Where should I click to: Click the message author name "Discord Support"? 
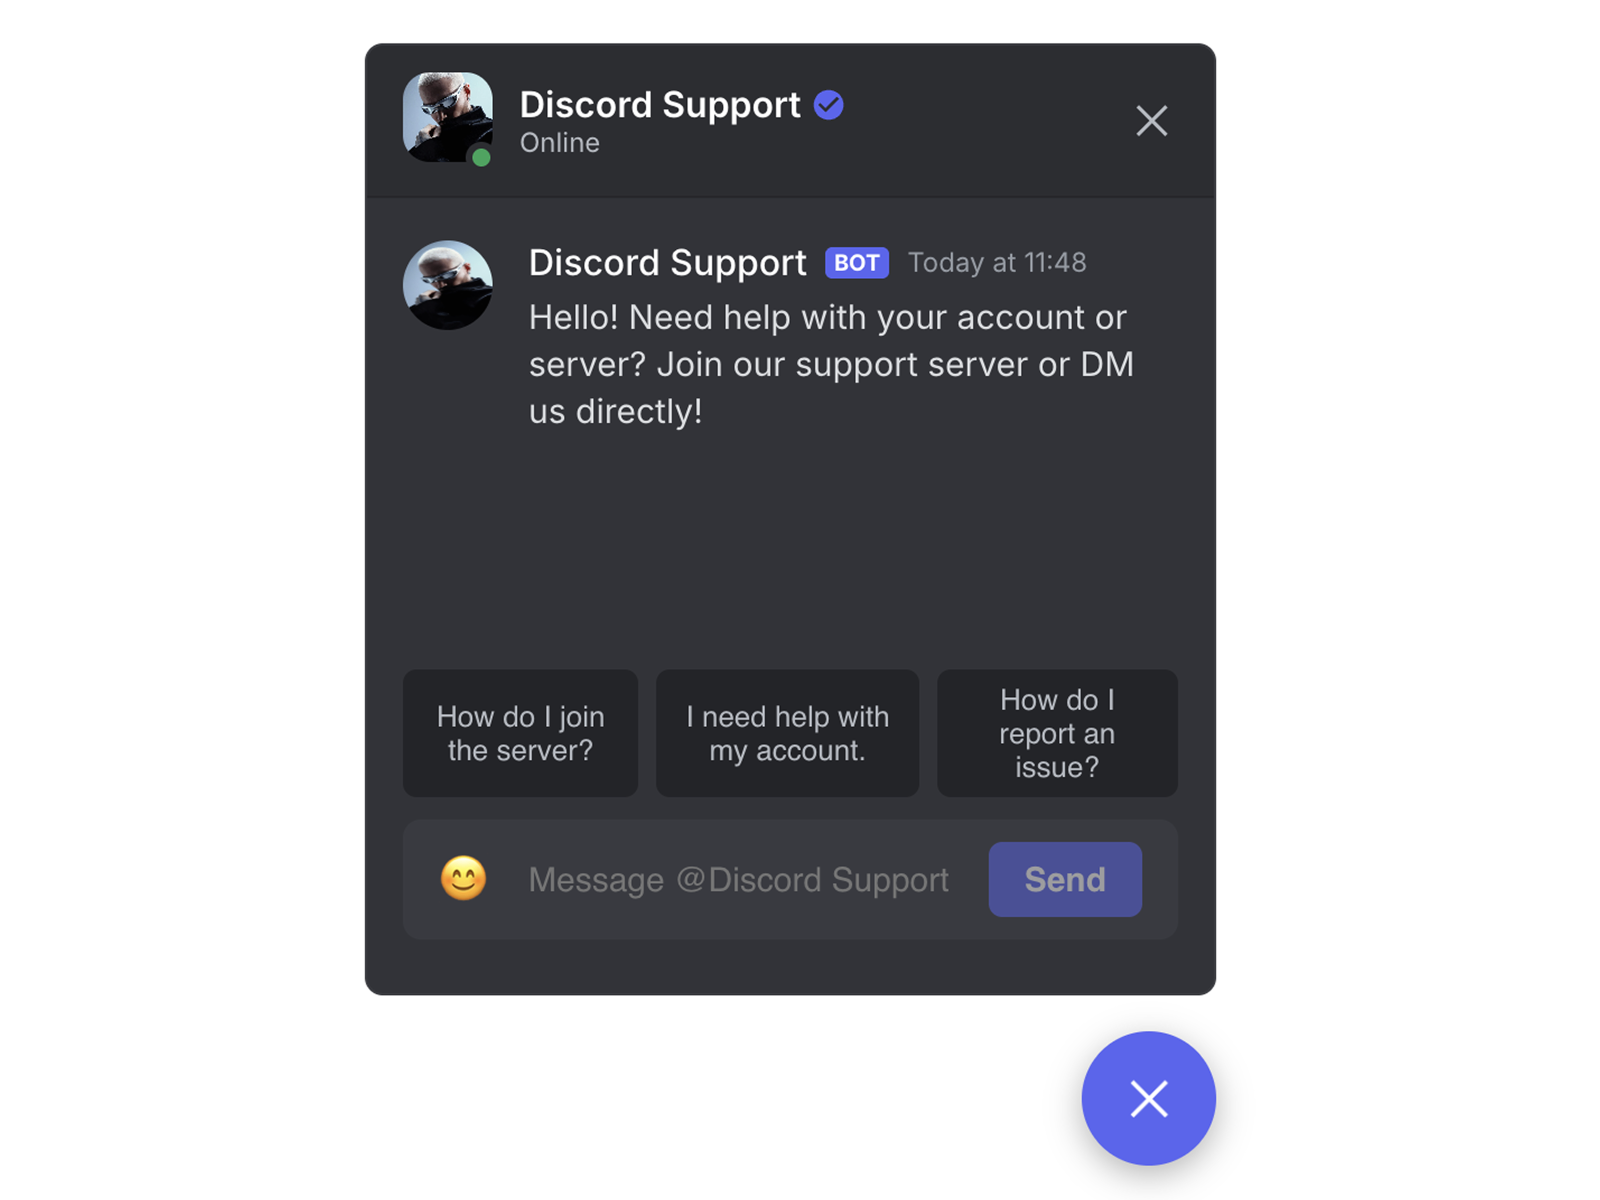pyautogui.click(x=667, y=263)
